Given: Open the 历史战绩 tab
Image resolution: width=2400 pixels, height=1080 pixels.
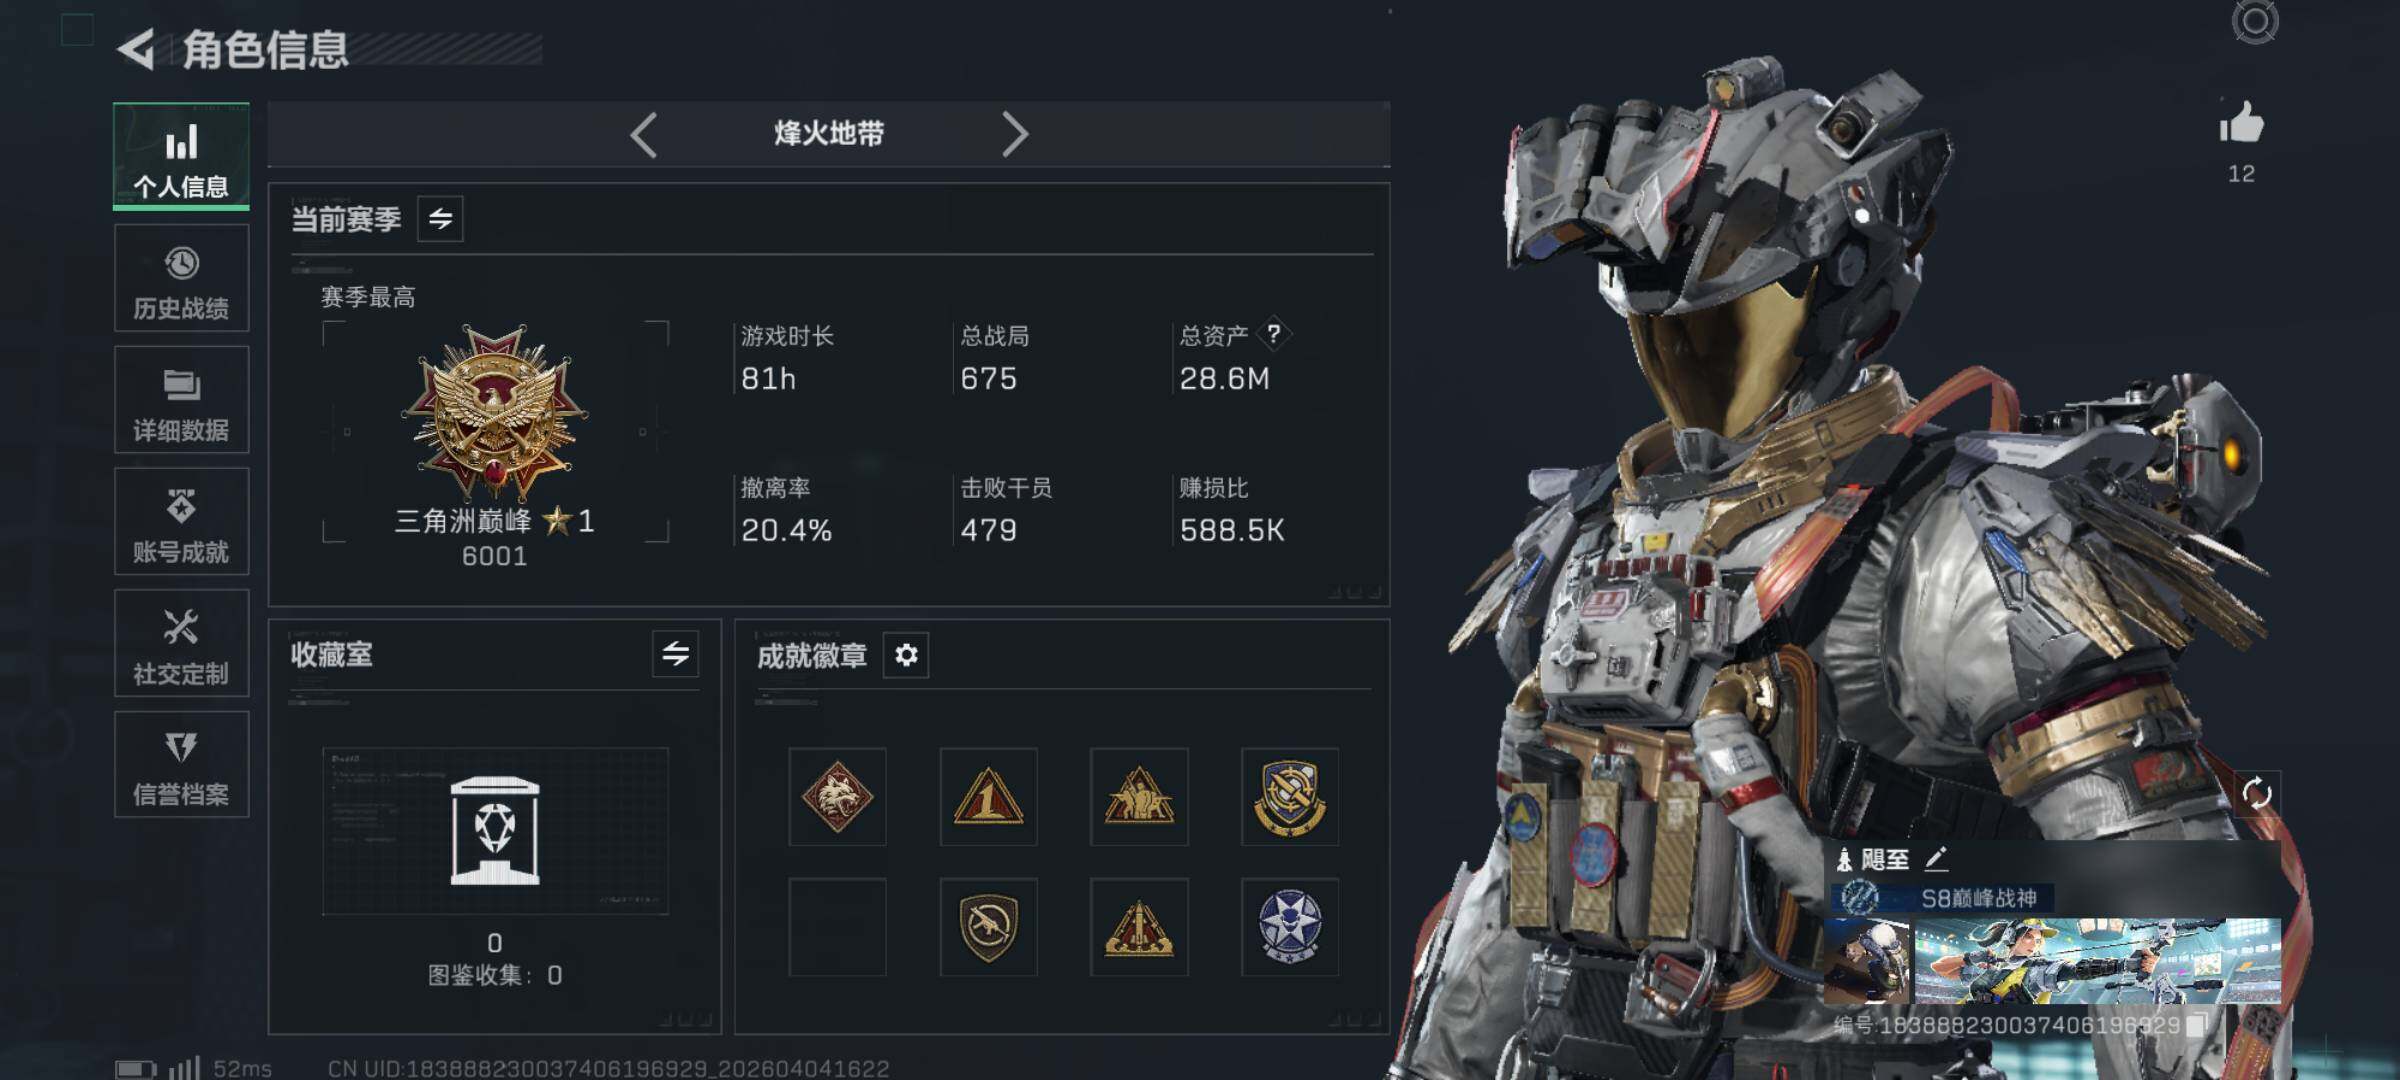Looking at the screenshot, I should pos(181,279).
